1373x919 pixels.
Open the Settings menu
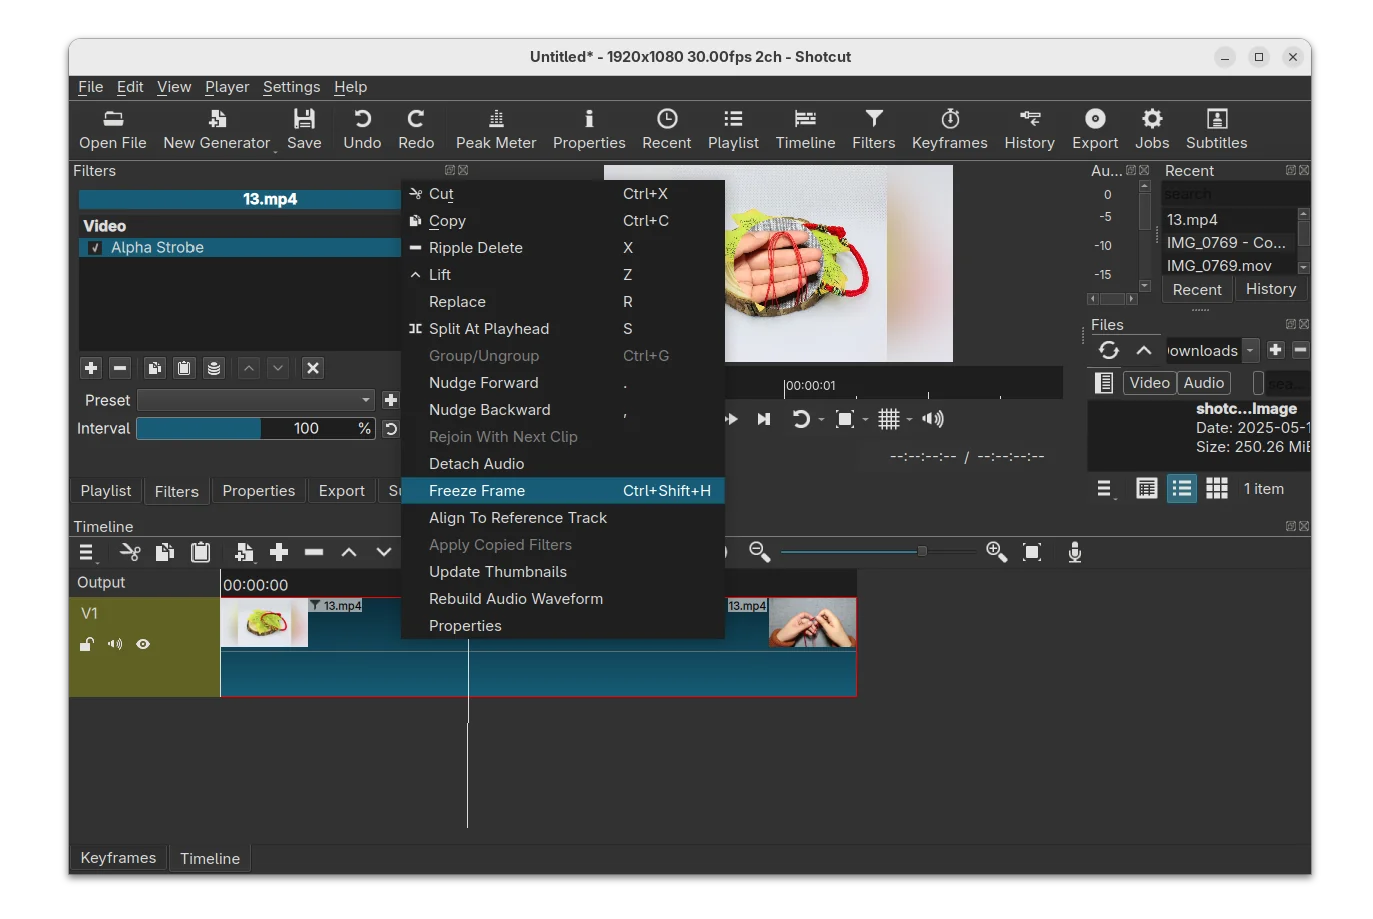tap(291, 87)
